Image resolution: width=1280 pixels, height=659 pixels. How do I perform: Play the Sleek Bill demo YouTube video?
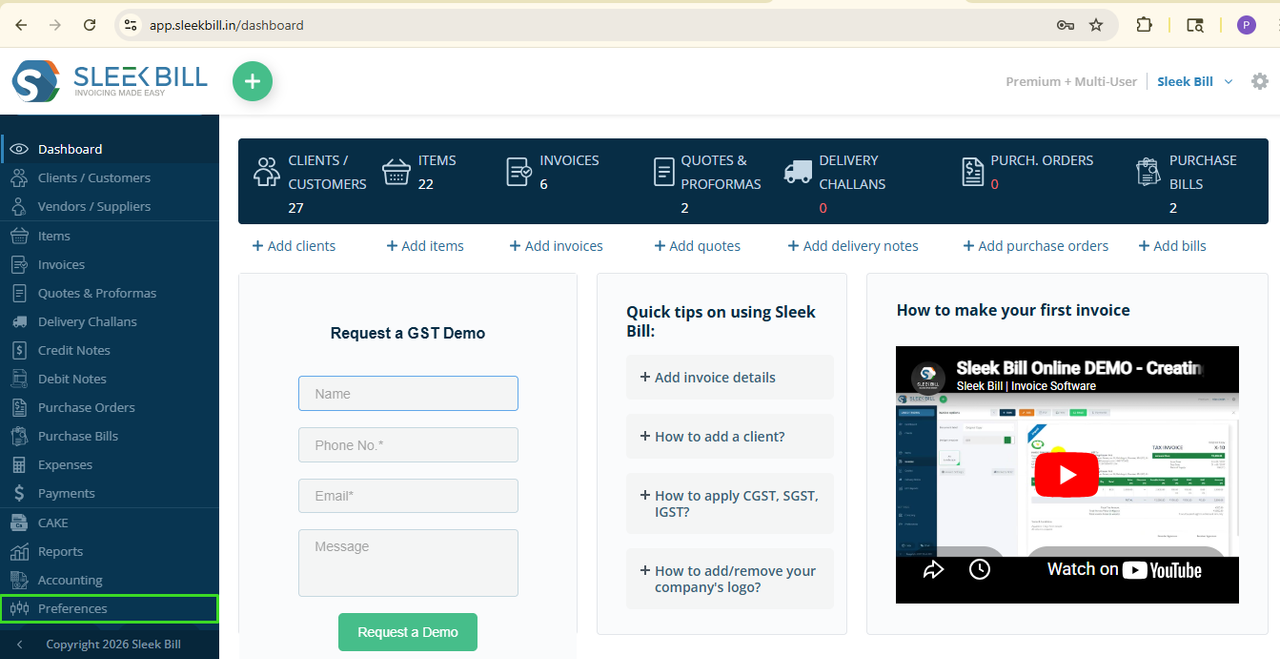(1066, 474)
